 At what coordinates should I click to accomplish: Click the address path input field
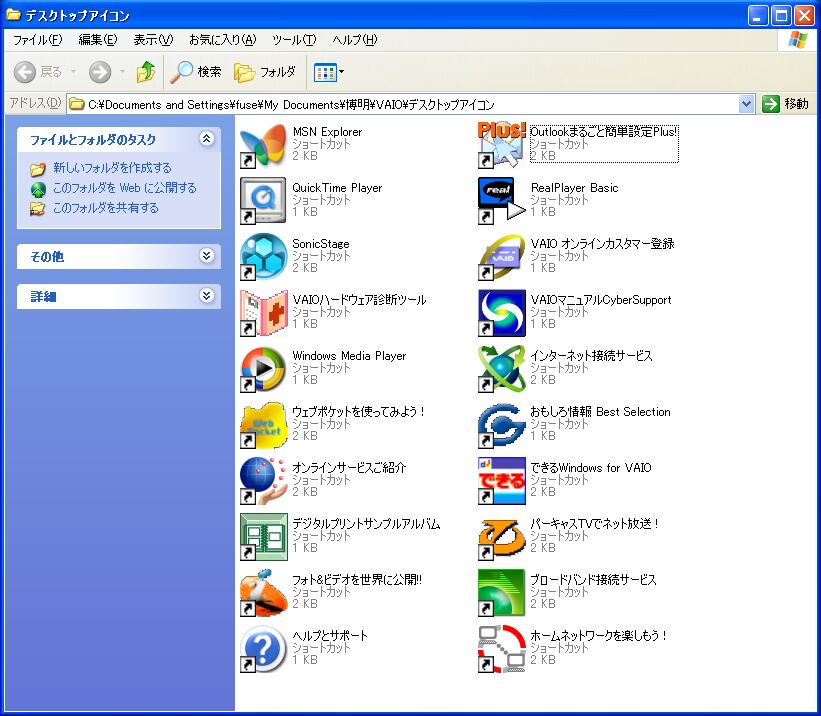(403, 104)
